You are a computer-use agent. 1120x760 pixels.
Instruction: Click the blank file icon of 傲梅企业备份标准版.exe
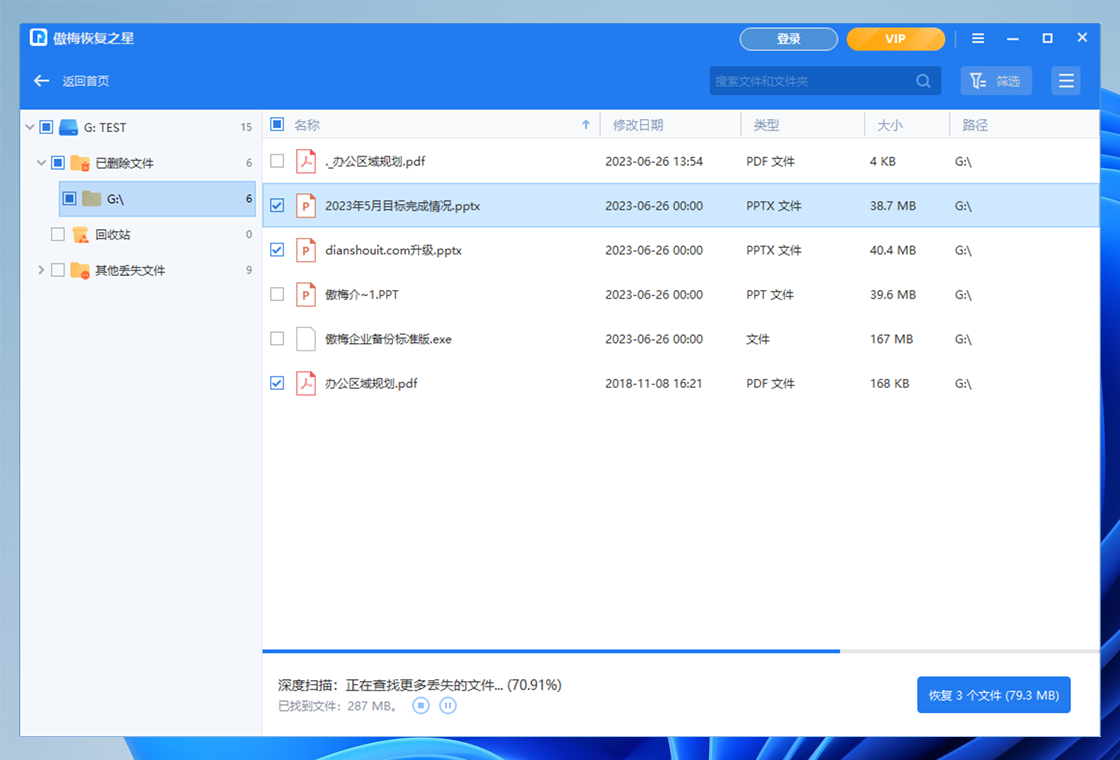pos(306,339)
